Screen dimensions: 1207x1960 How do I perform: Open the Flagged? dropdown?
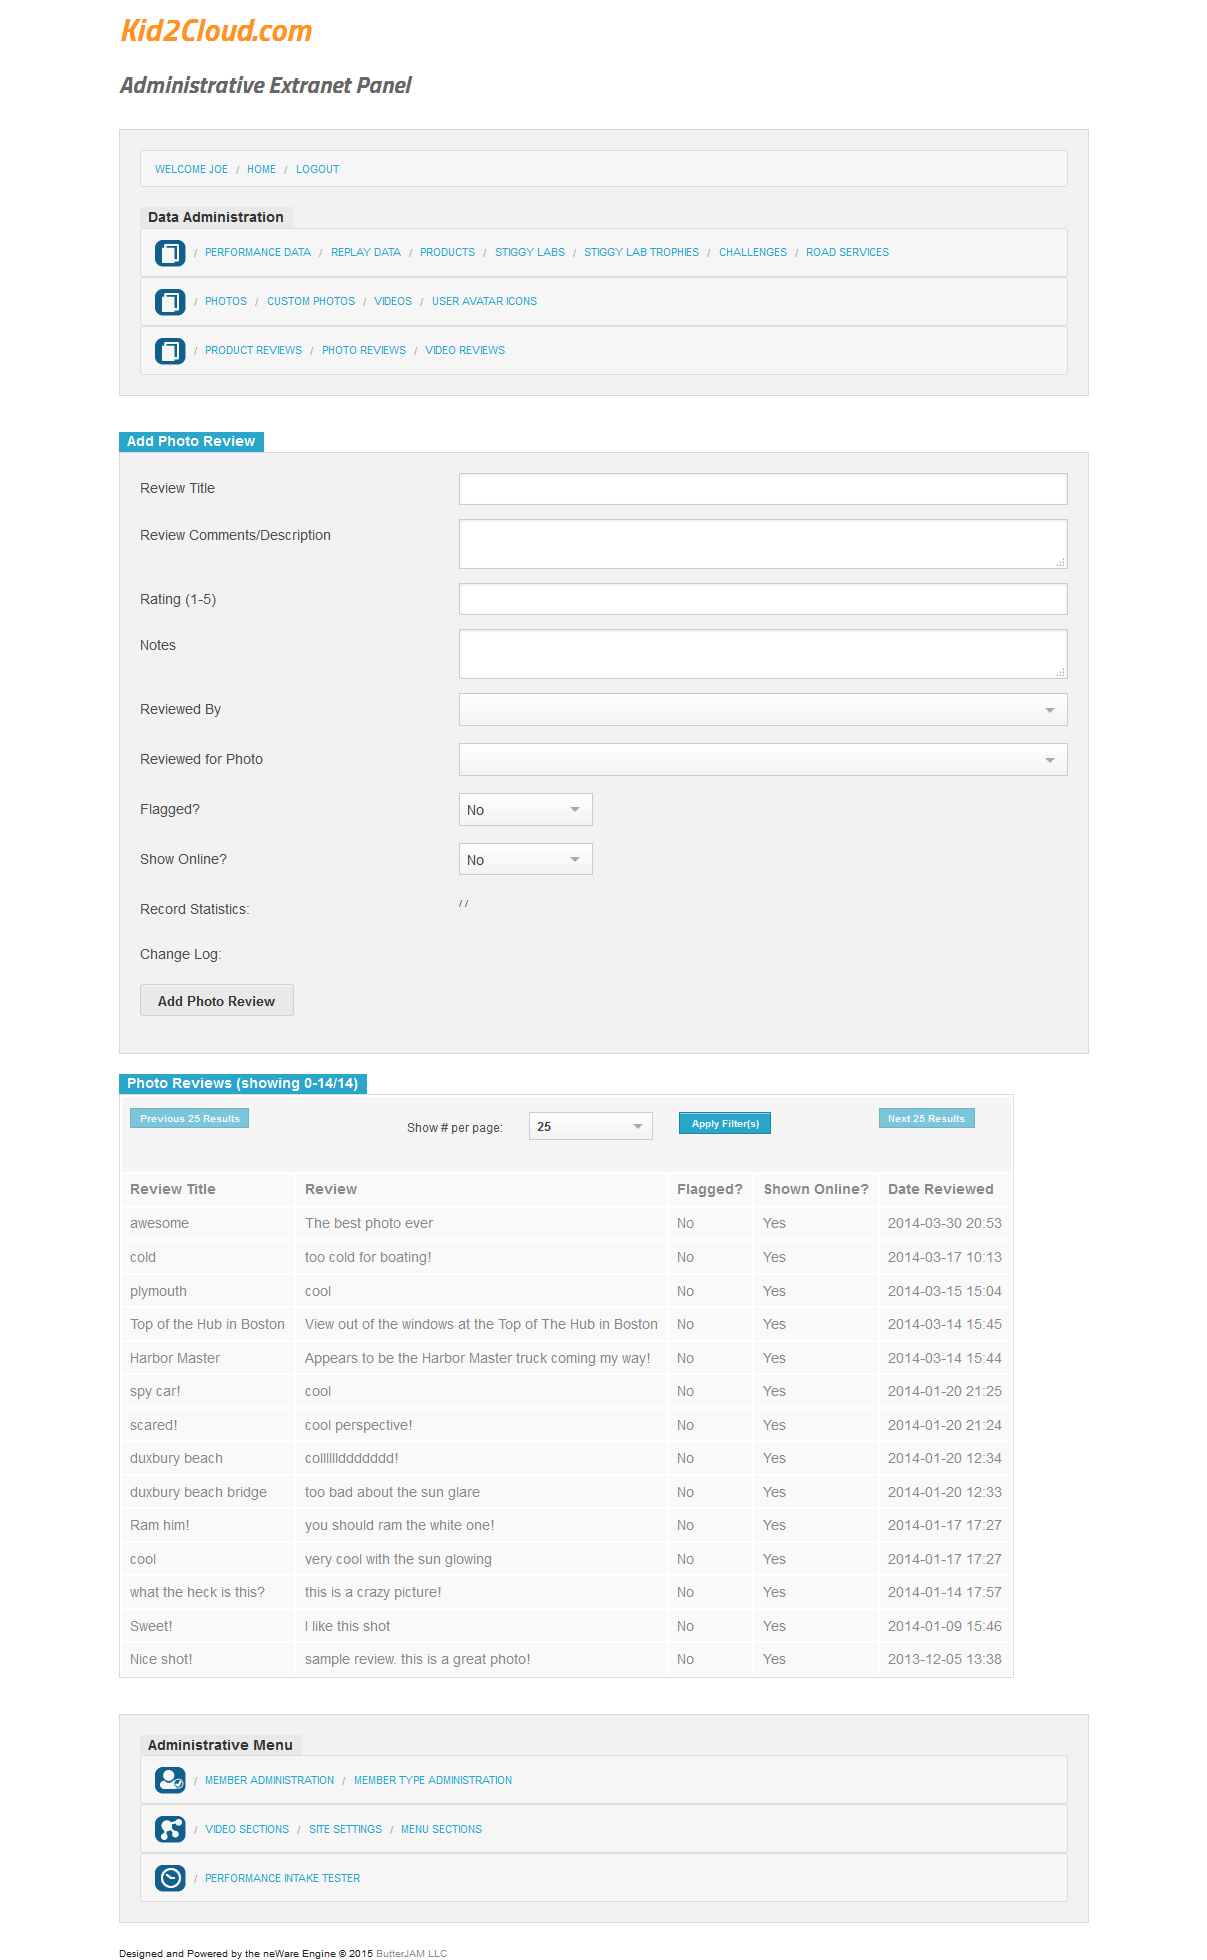coord(525,810)
